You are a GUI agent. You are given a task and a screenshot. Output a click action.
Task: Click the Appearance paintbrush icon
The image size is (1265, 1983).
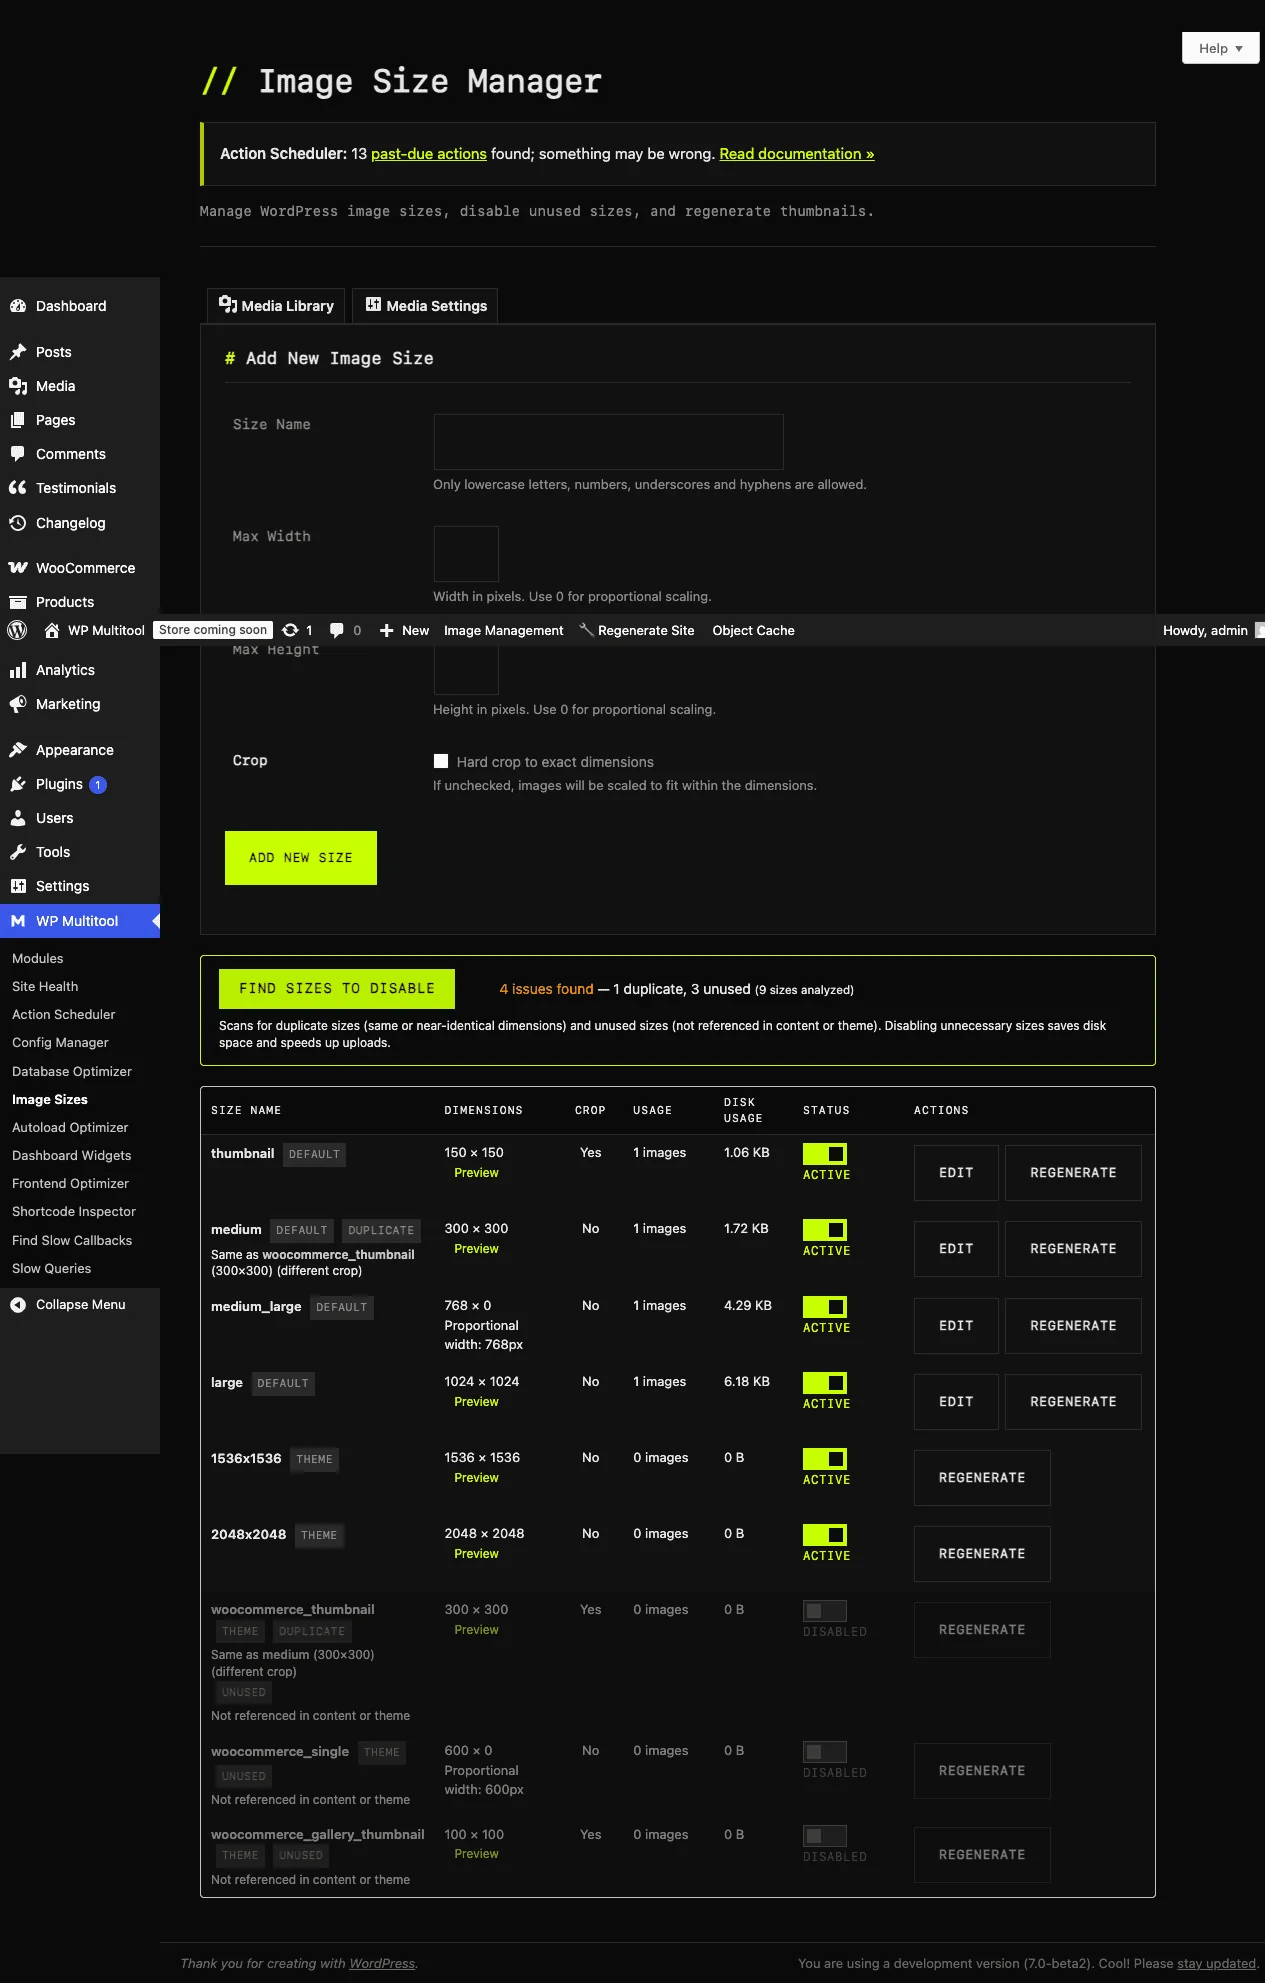coord(18,750)
